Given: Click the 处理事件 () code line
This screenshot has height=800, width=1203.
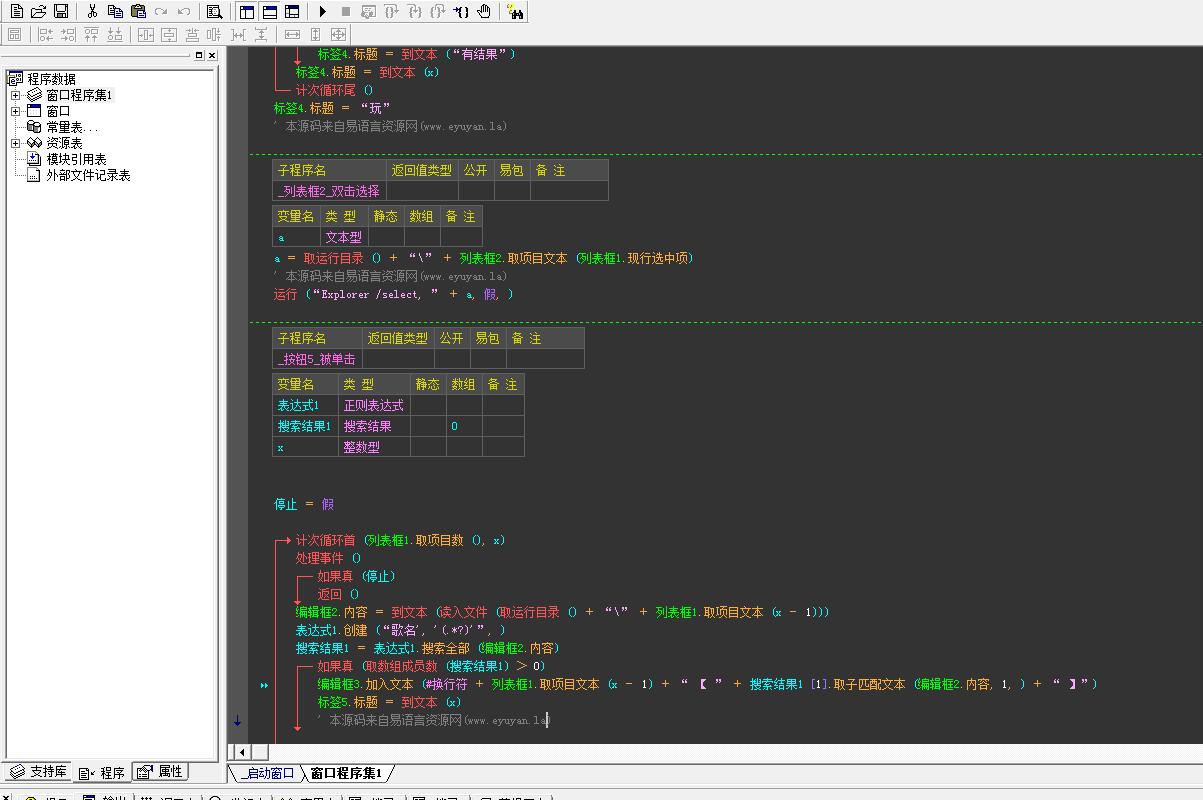Looking at the screenshot, I should tap(328, 558).
